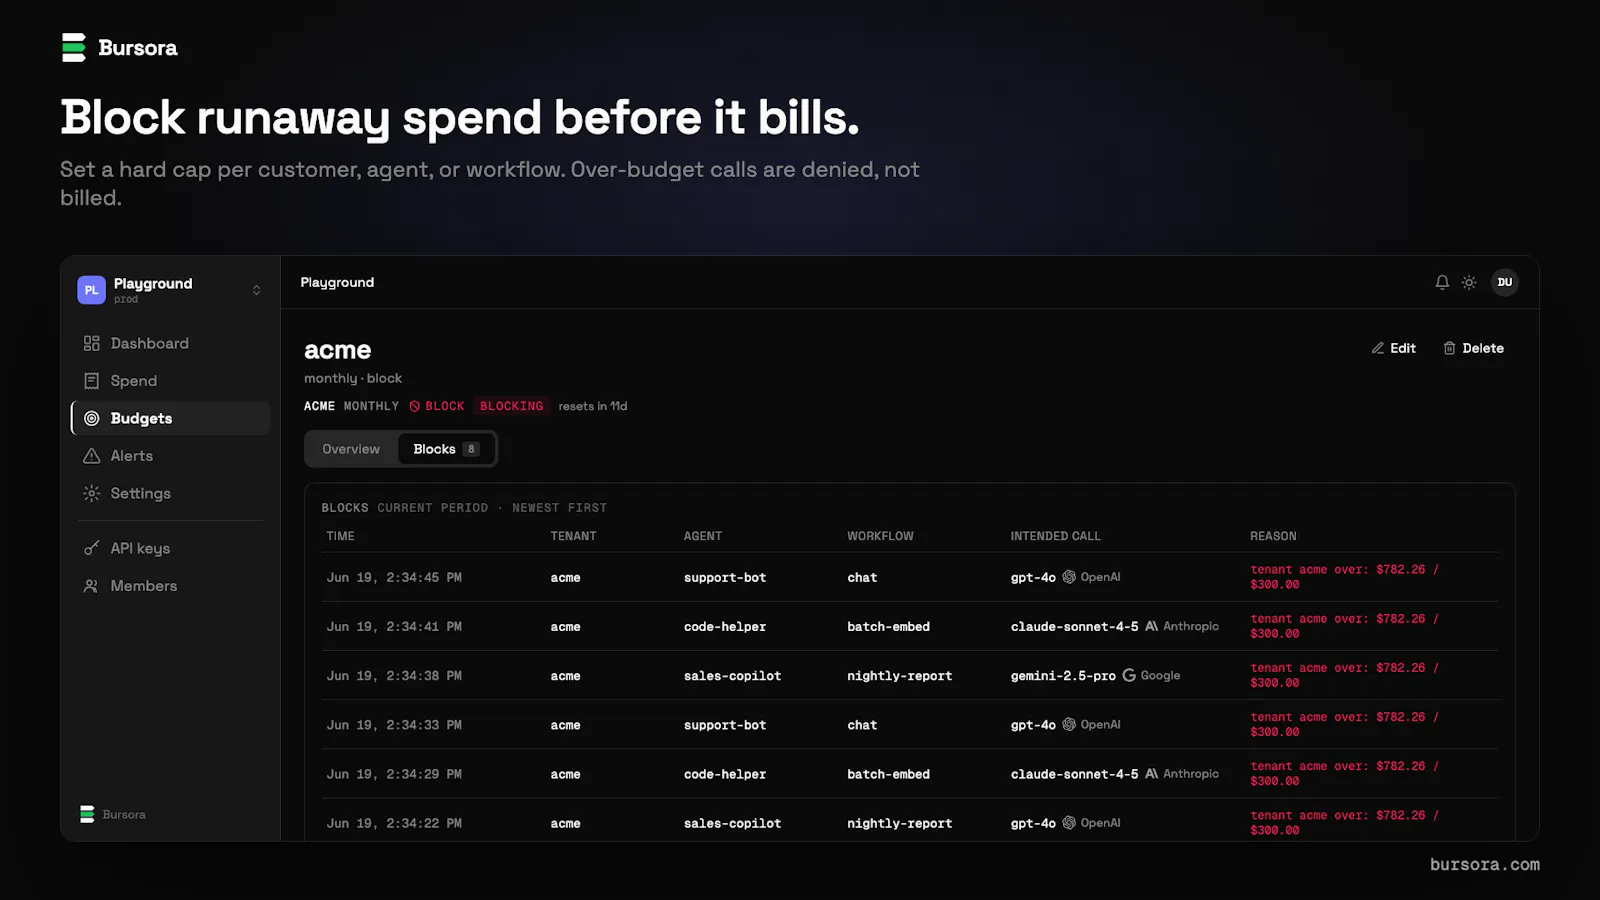
Task: Click the Jun 19, 2:34:45 PM timestamp
Action: (394, 578)
